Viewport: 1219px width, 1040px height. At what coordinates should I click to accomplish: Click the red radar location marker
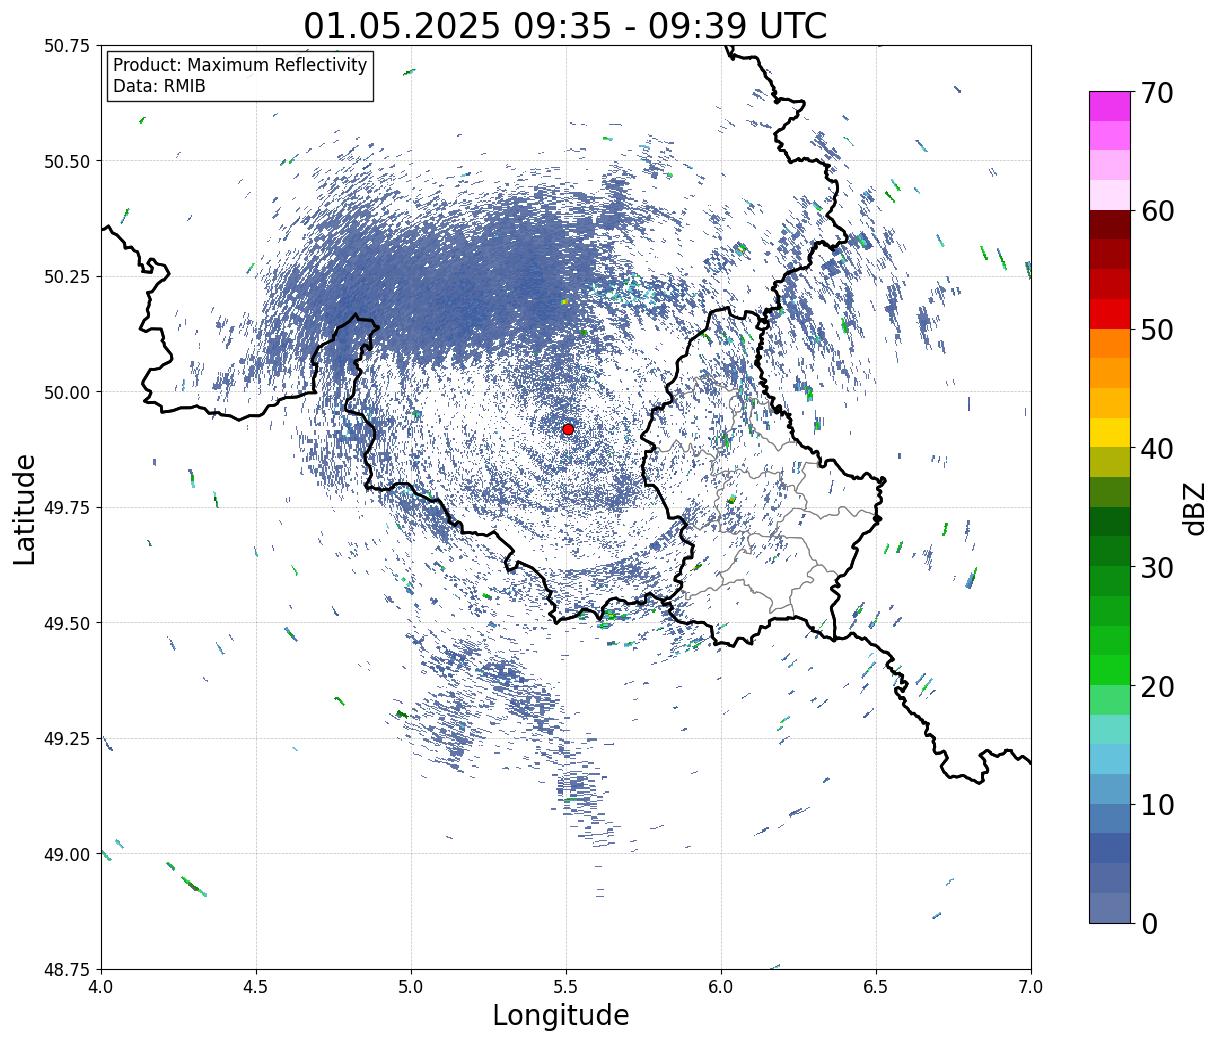click(x=568, y=429)
